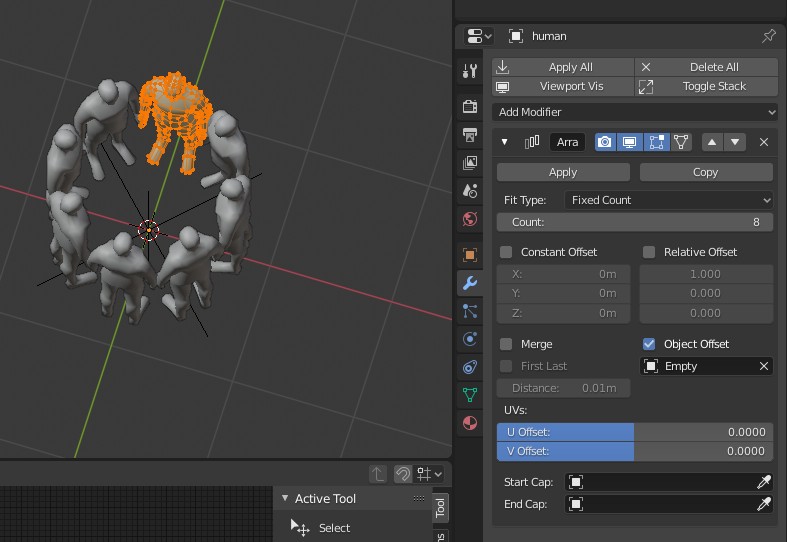Open the Render properties tab
The width and height of the screenshot is (787, 542).
pyautogui.click(x=470, y=106)
